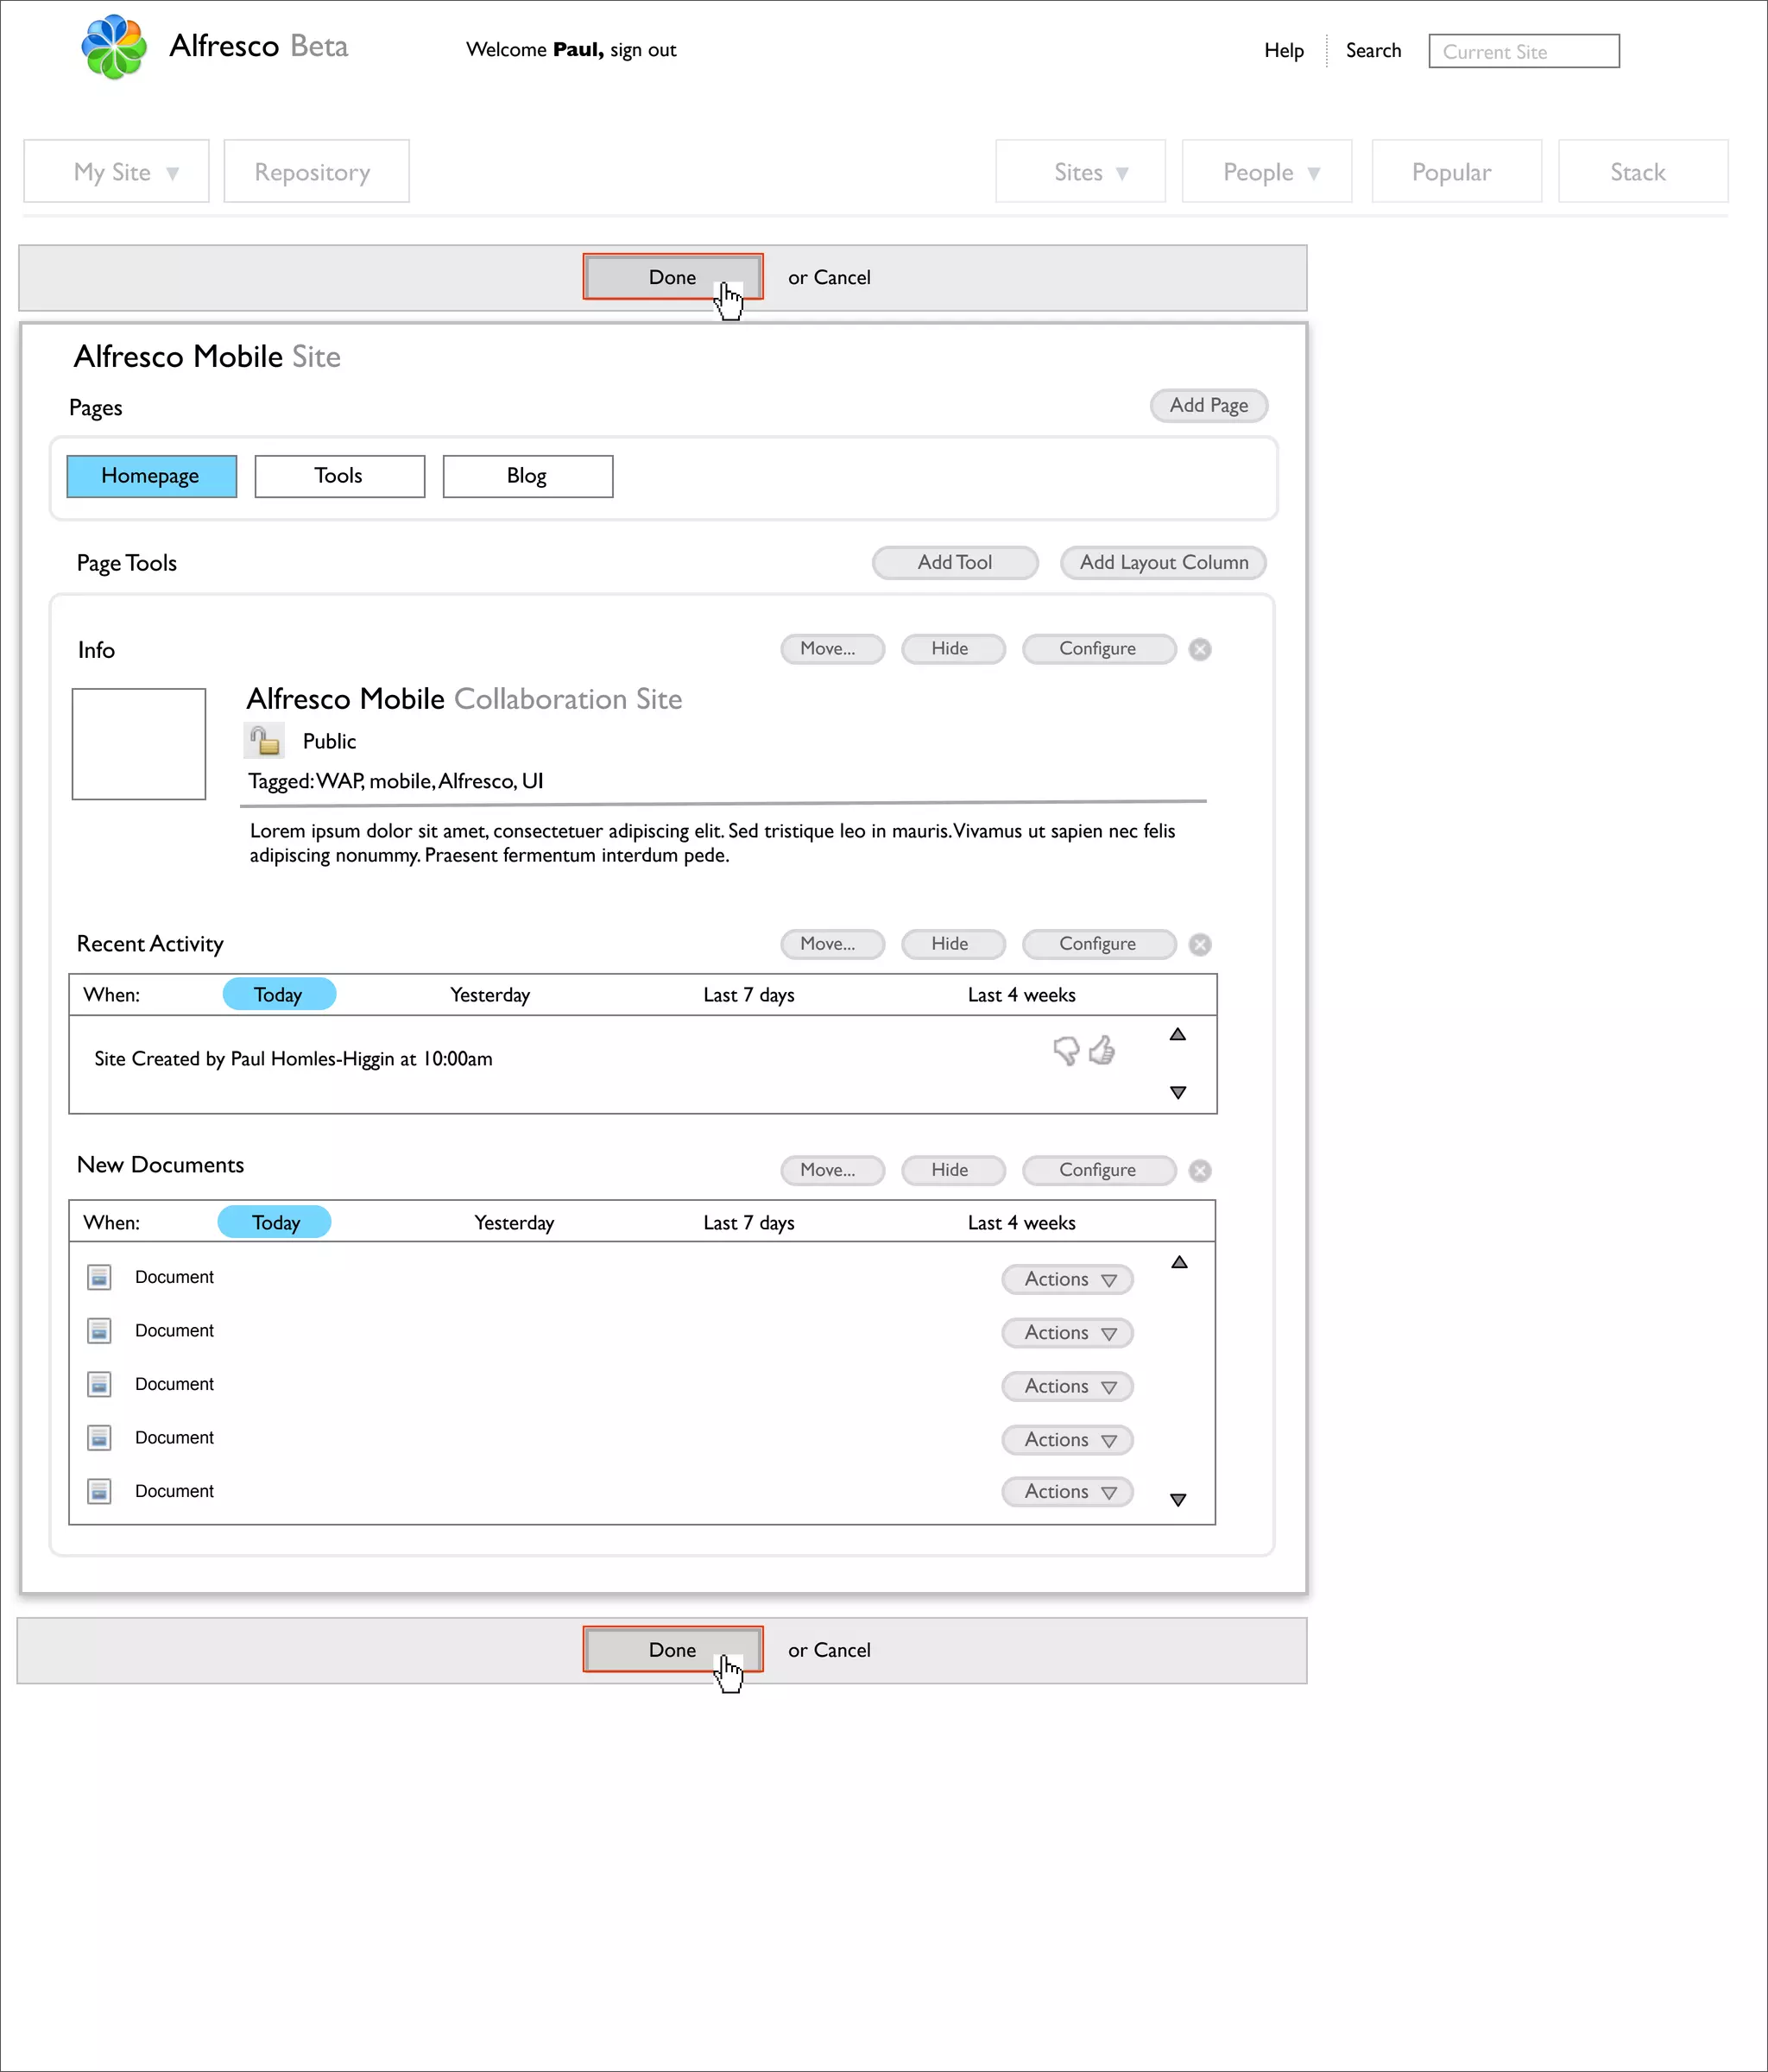Select the Tools page tab
The height and width of the screenshot is (2072, 1768).
point(340,476)
